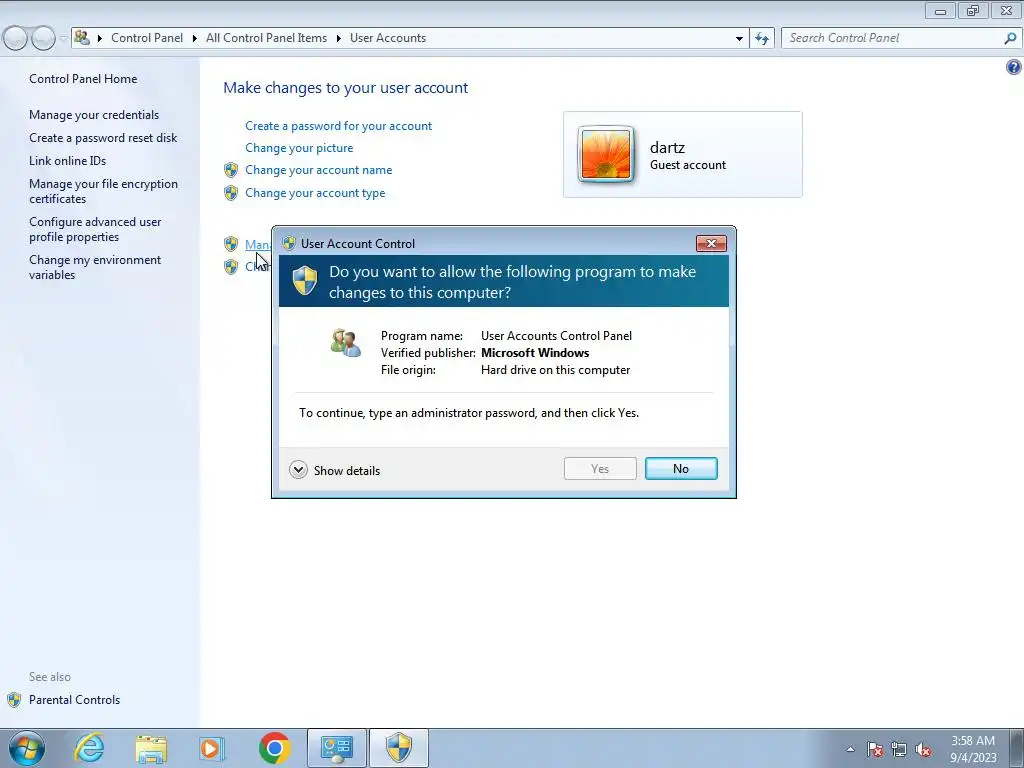Select Create a password reset disk
The height and width of the screenshot is (768, 1024).
point(103,138)
